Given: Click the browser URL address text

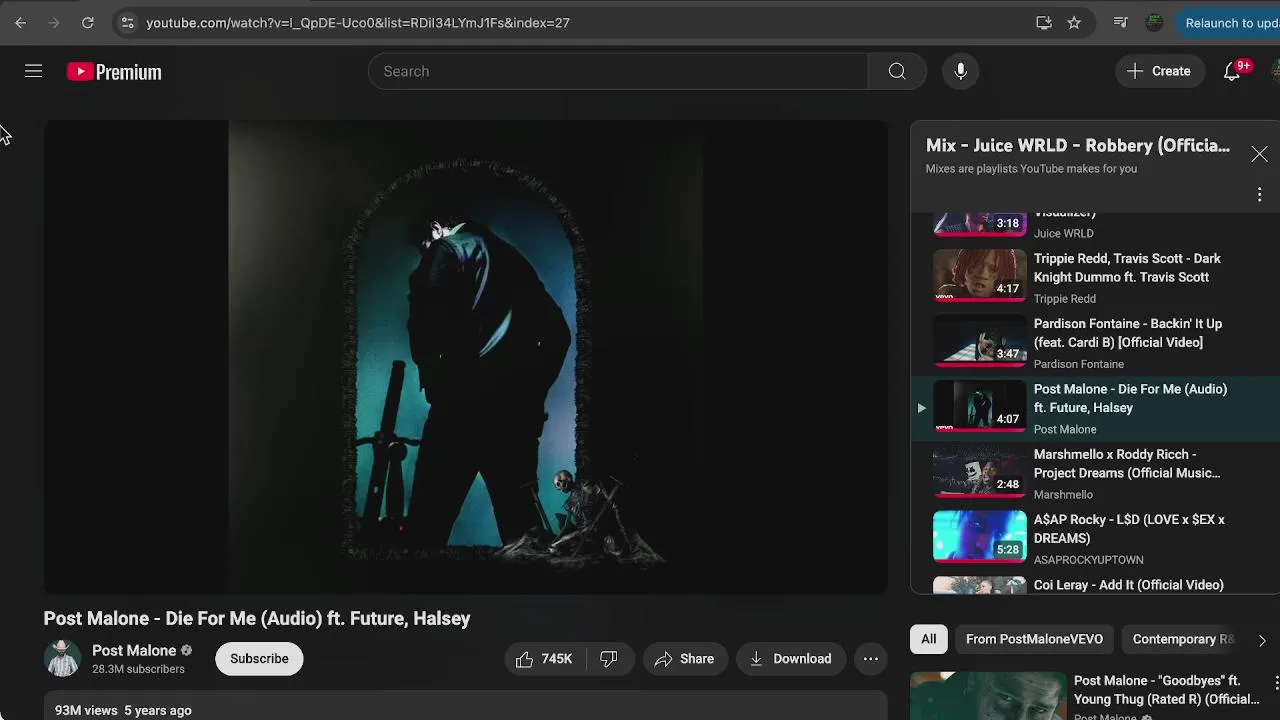Looking at the screenshot, I should (358, 22).
